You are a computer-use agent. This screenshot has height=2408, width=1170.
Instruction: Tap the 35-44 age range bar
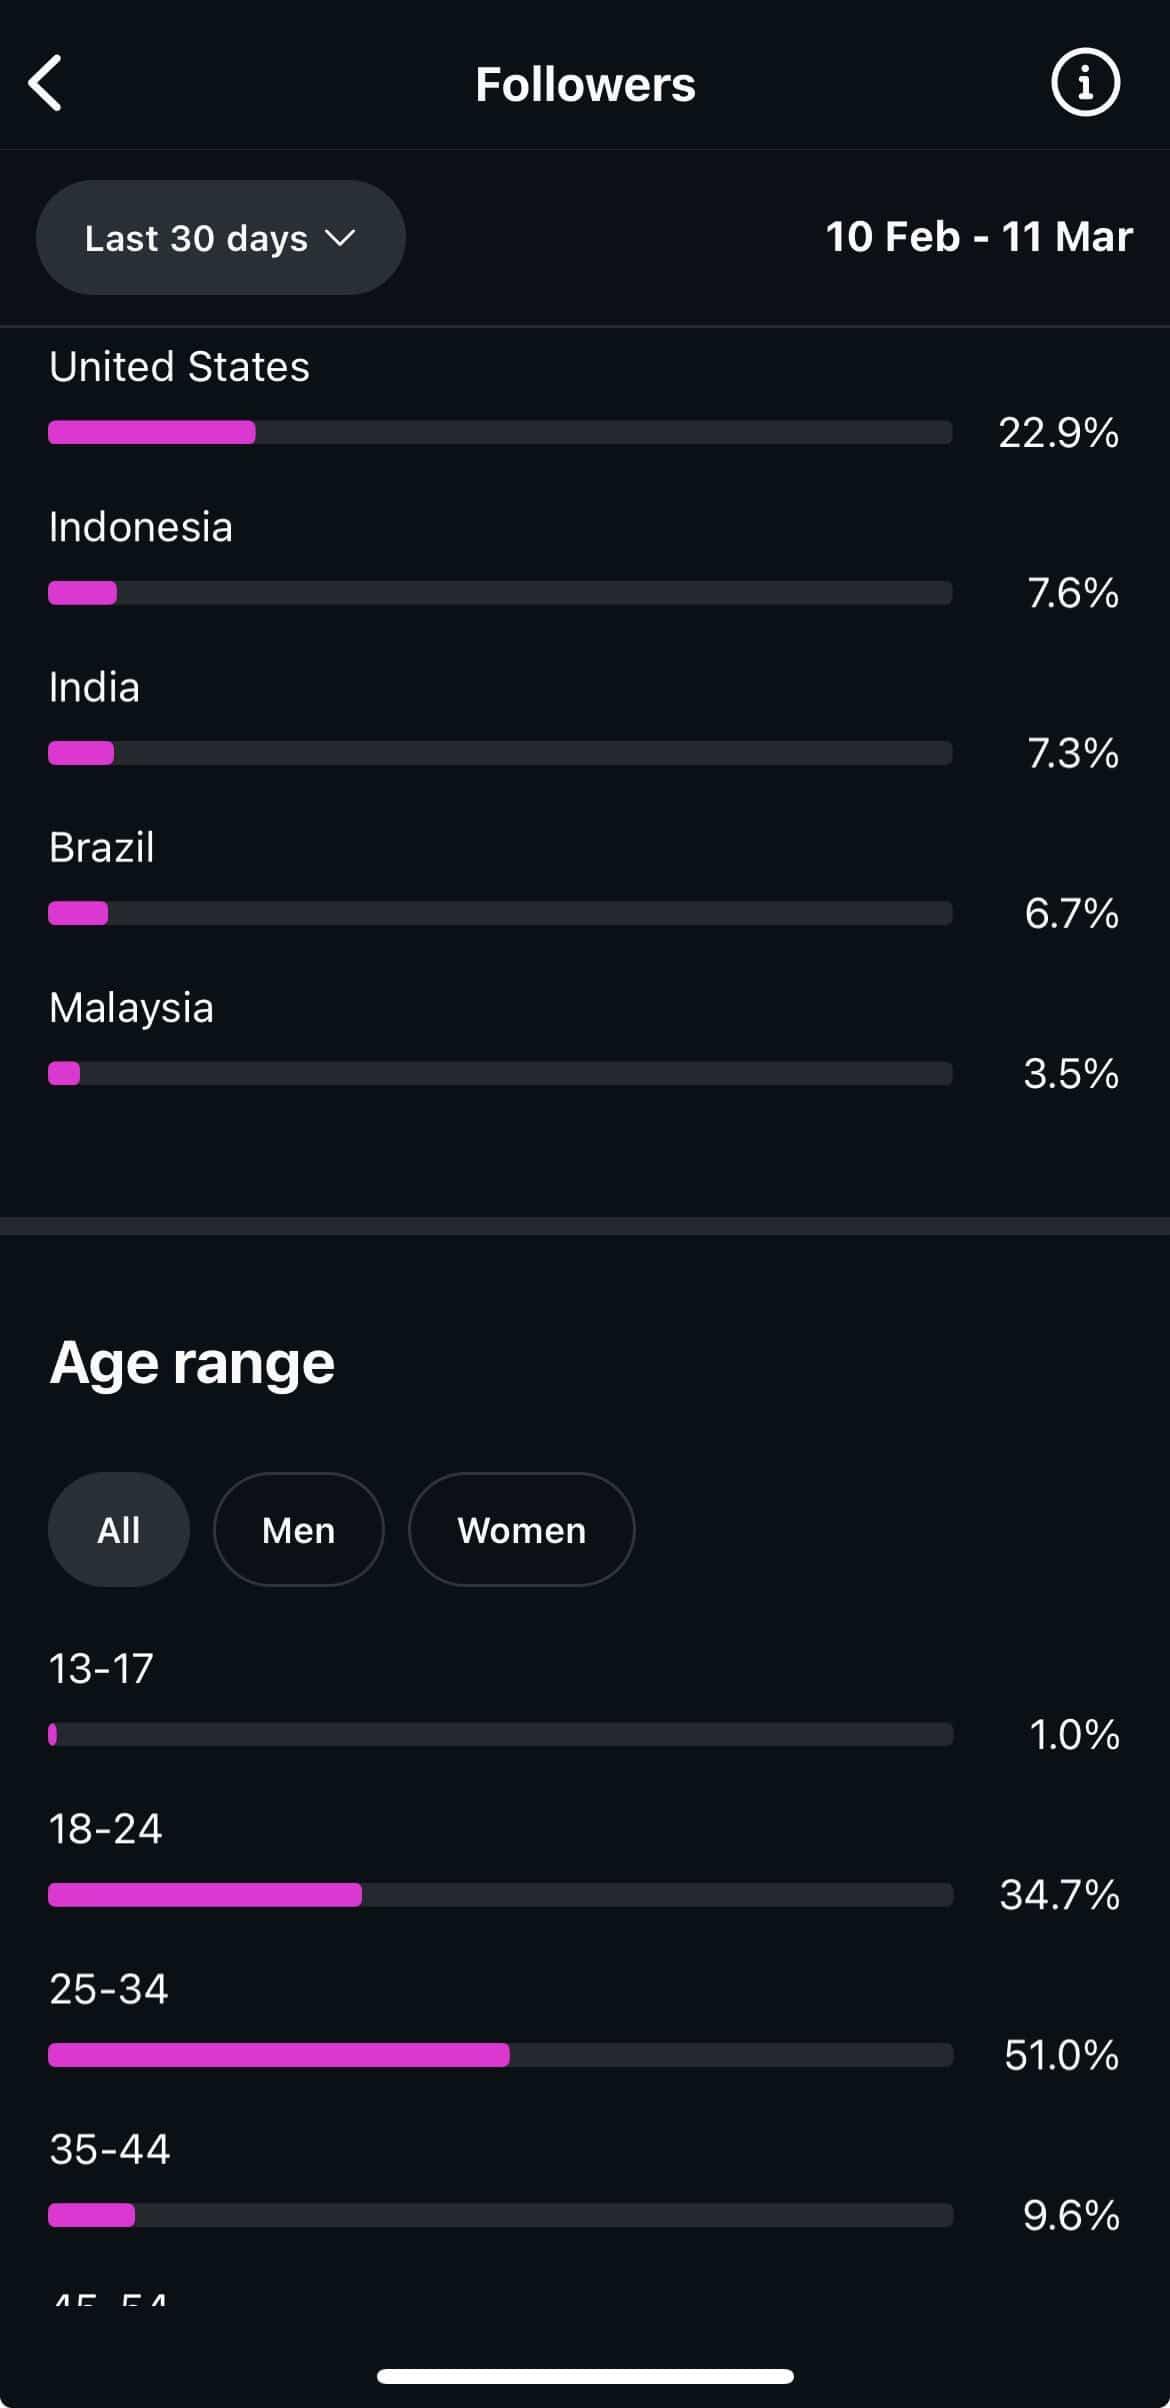tap(500, 2215)
